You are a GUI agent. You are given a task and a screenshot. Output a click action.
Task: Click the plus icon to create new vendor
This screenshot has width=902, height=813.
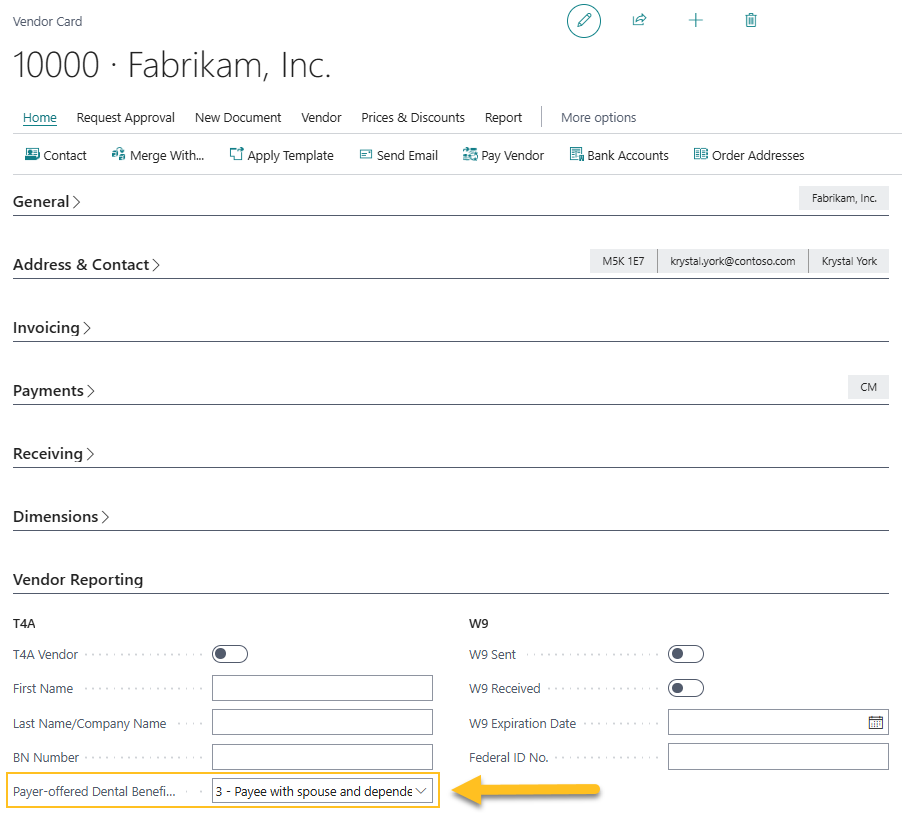point(695,20)
